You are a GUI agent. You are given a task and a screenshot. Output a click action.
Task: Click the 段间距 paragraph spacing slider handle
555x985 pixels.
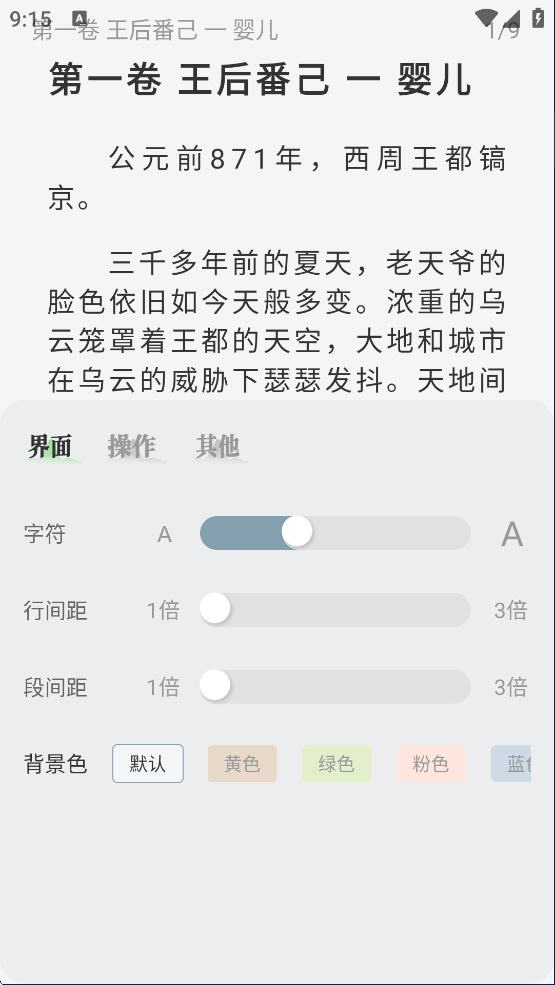(215, 686)
